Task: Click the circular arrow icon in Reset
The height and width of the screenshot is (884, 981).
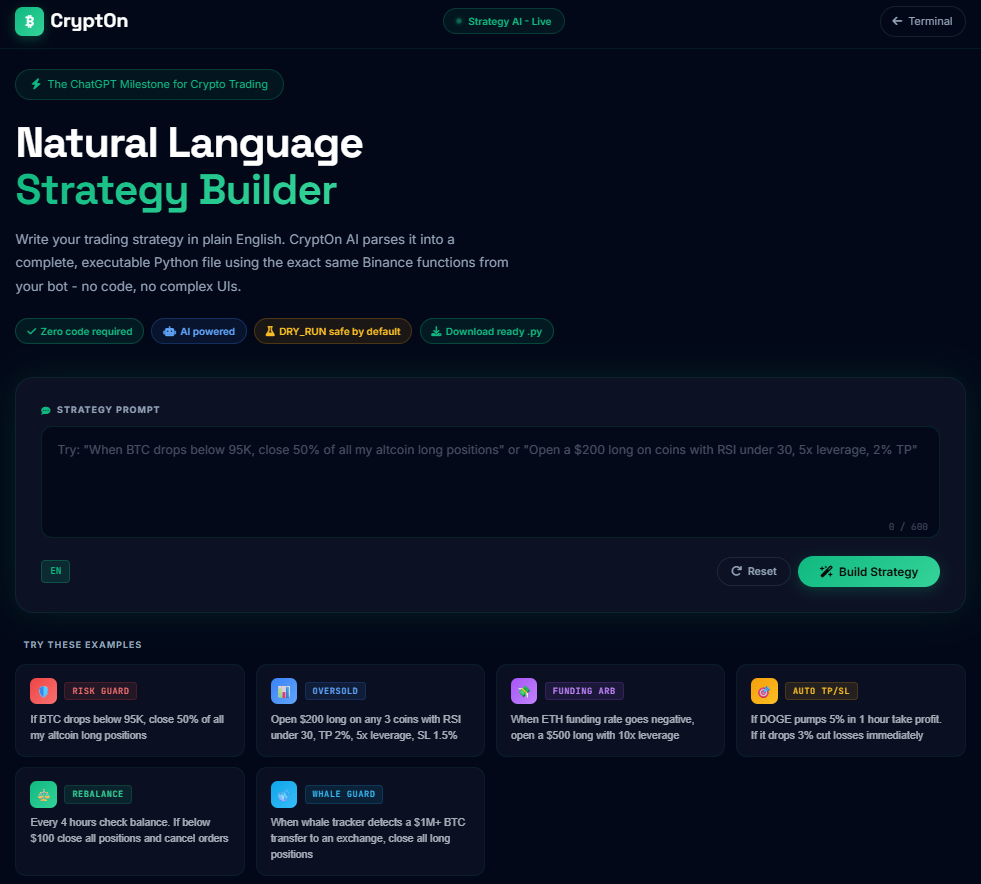Action: [x=736, y=571]
